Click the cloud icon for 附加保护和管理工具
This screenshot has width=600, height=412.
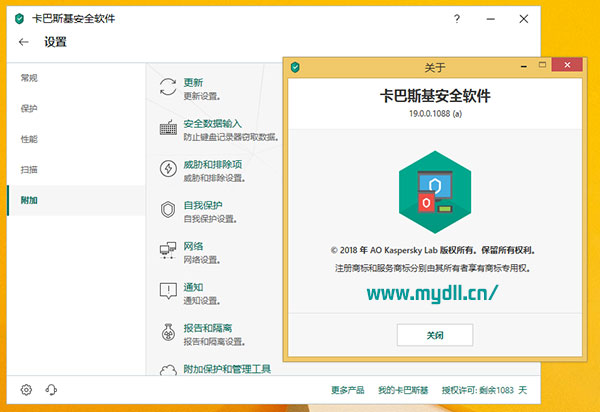(168, 370)
